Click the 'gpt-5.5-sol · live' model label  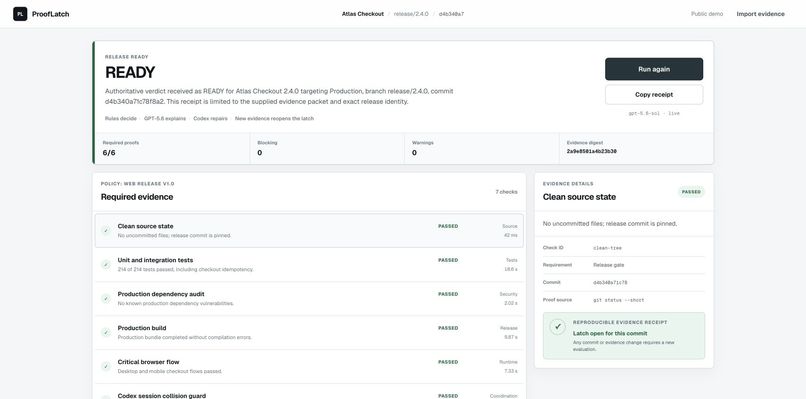pos(654,113)
